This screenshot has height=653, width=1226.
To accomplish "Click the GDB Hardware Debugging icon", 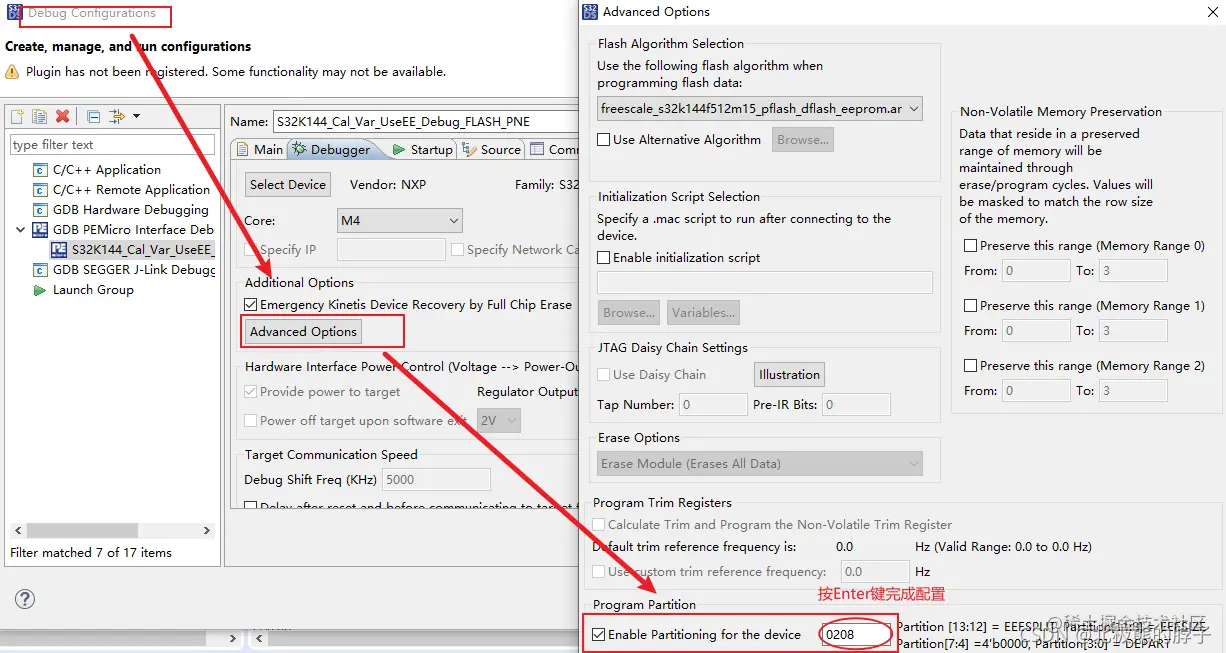I will click(40, 210).
